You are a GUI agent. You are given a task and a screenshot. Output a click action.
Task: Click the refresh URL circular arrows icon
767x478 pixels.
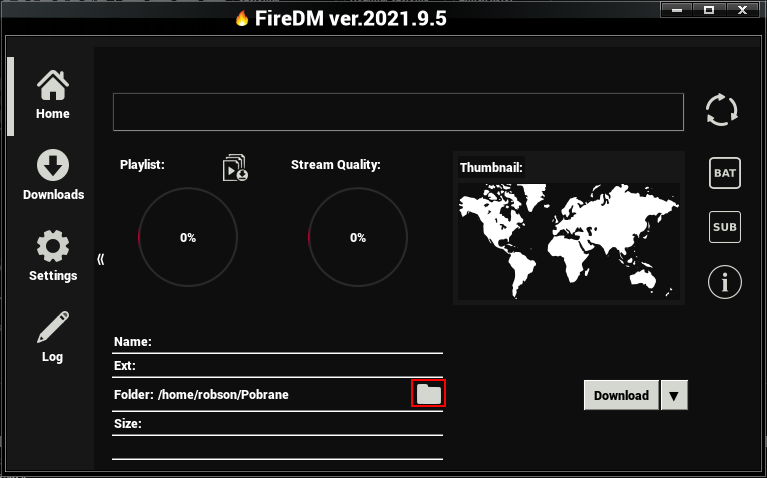(x=722, y=110)
